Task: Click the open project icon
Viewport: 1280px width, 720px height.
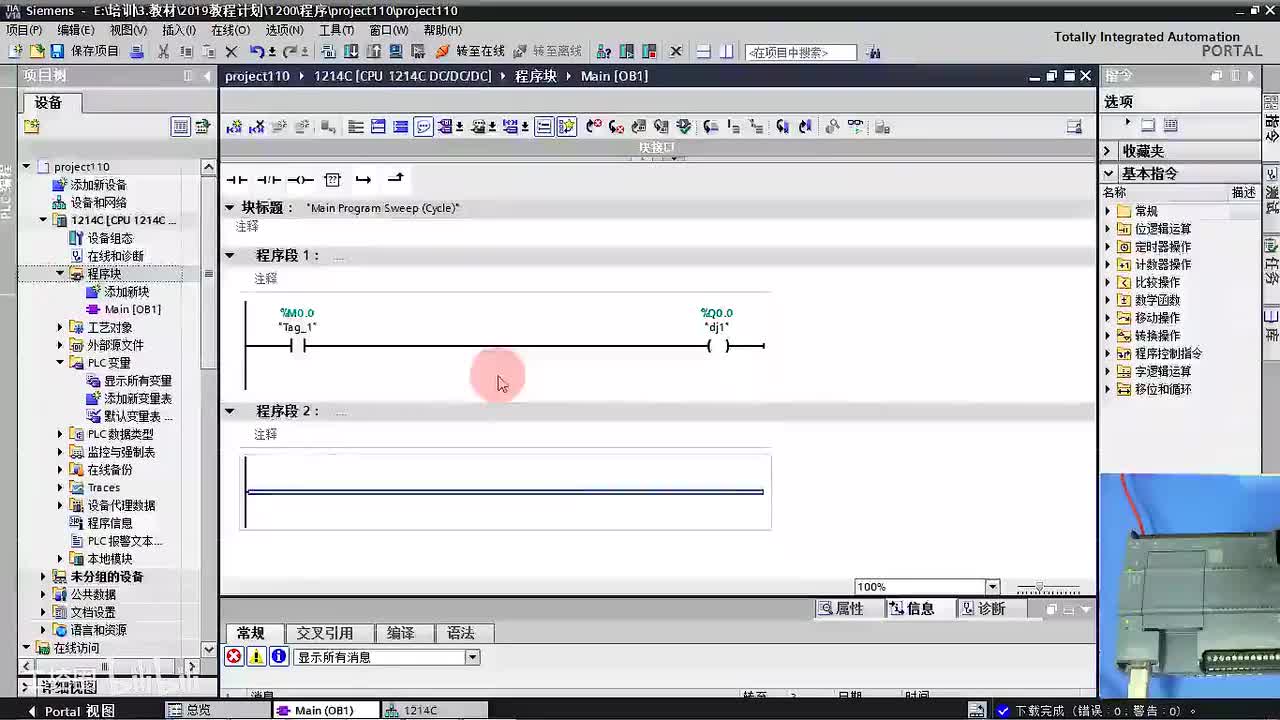Action: tap(36, 51)
